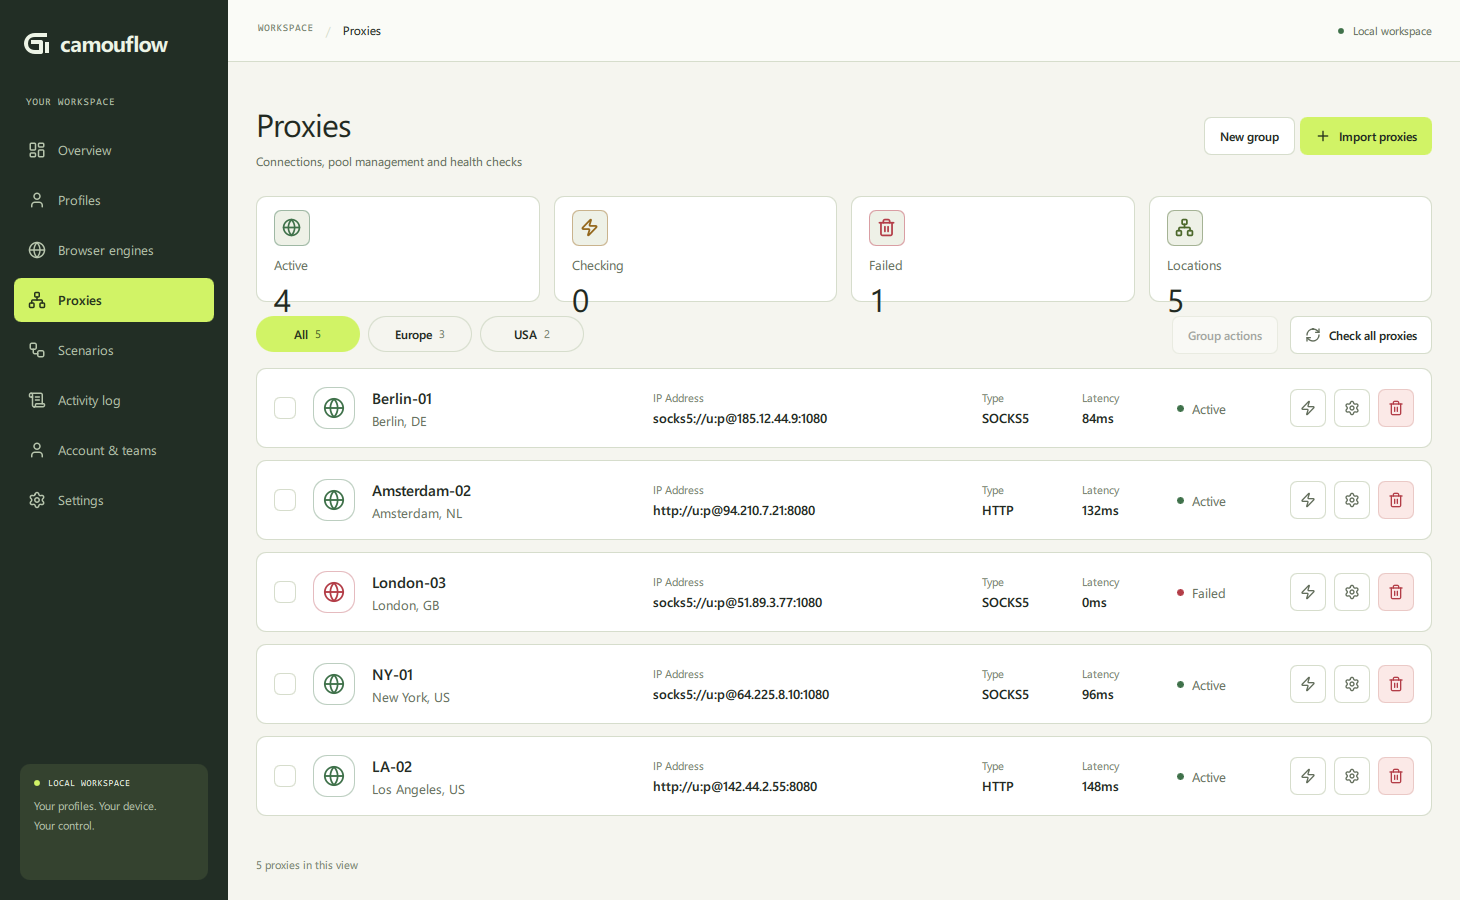Click Check all proxies button

click(1361, 335)
